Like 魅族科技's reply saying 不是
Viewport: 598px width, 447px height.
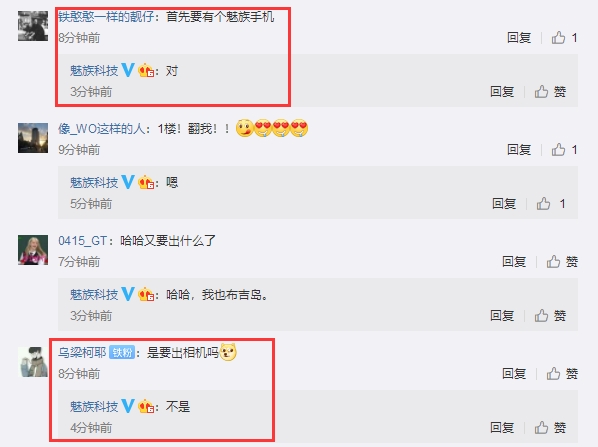pyautogui.click(x=550, y=428)
